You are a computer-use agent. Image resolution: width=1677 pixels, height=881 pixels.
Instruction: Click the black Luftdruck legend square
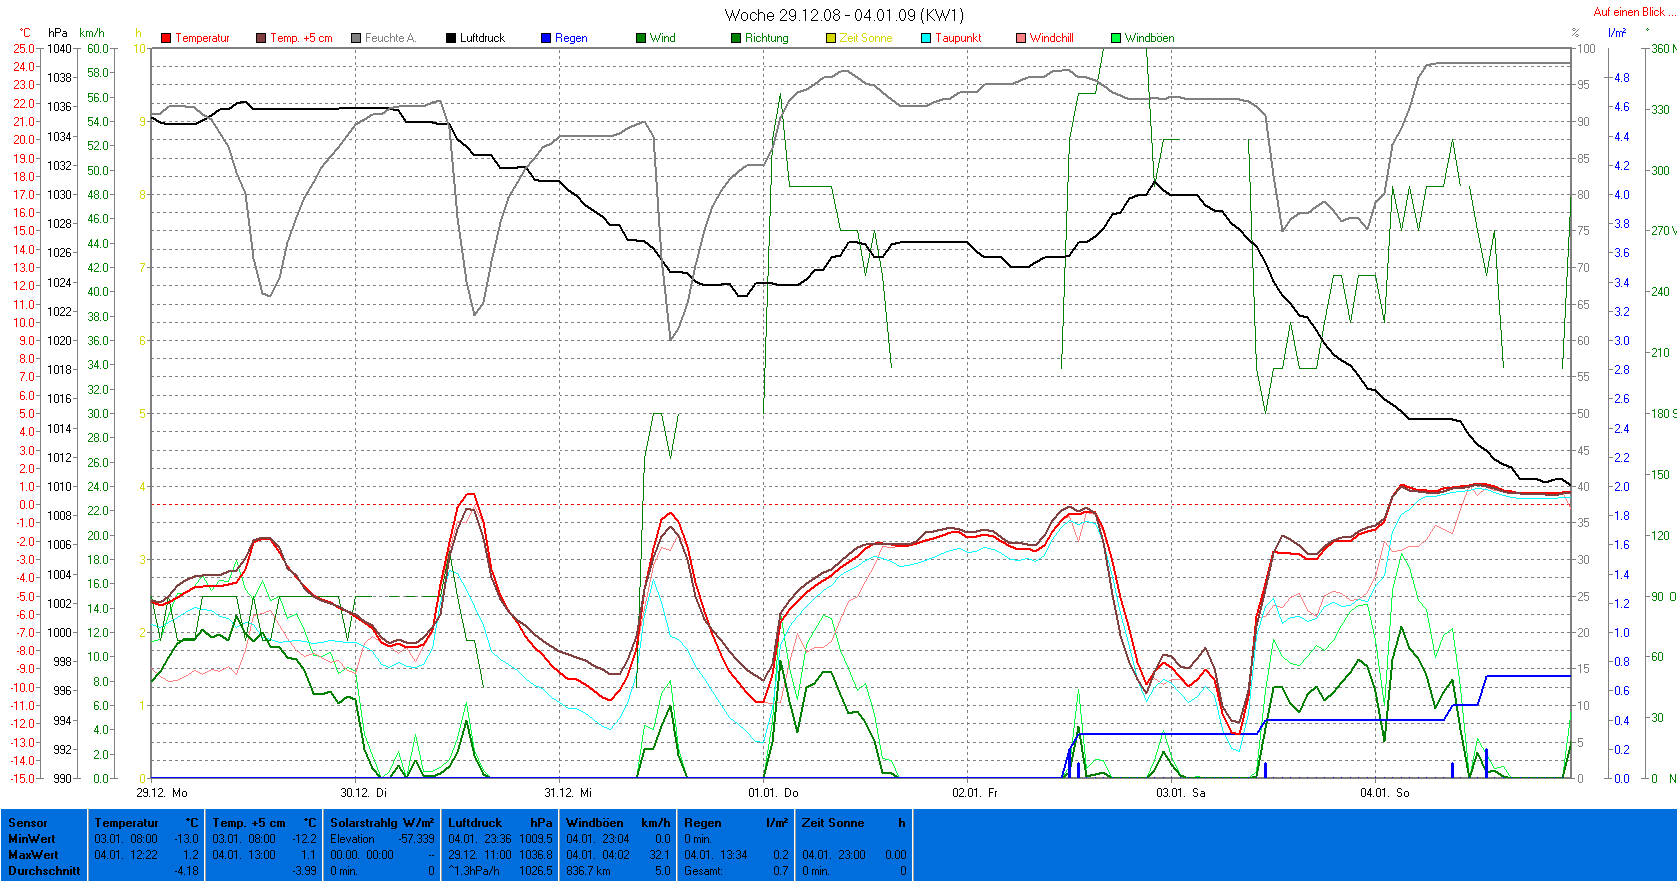click(451, 38)
